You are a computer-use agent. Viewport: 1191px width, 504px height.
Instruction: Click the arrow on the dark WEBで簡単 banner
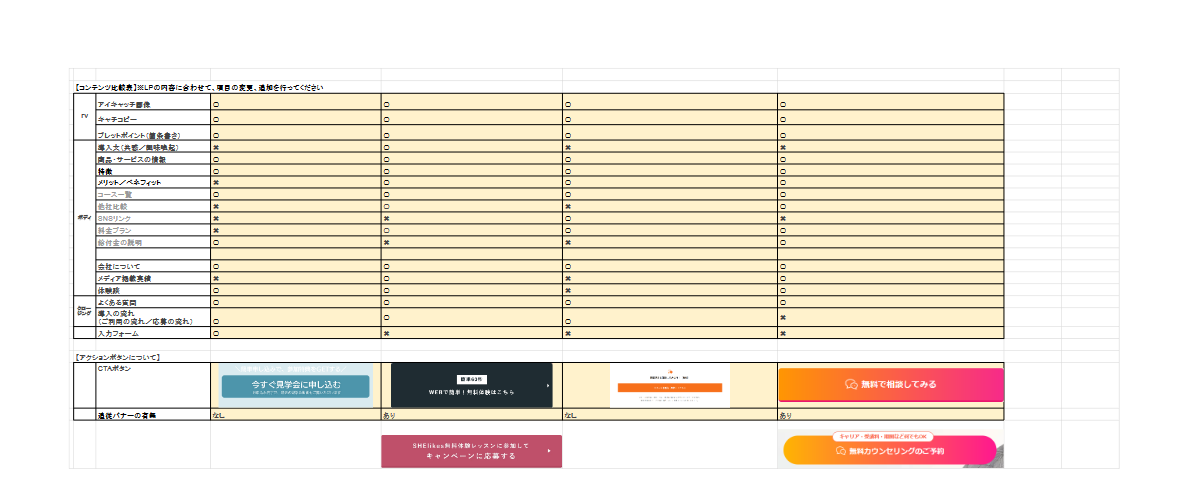pos(548,385)
